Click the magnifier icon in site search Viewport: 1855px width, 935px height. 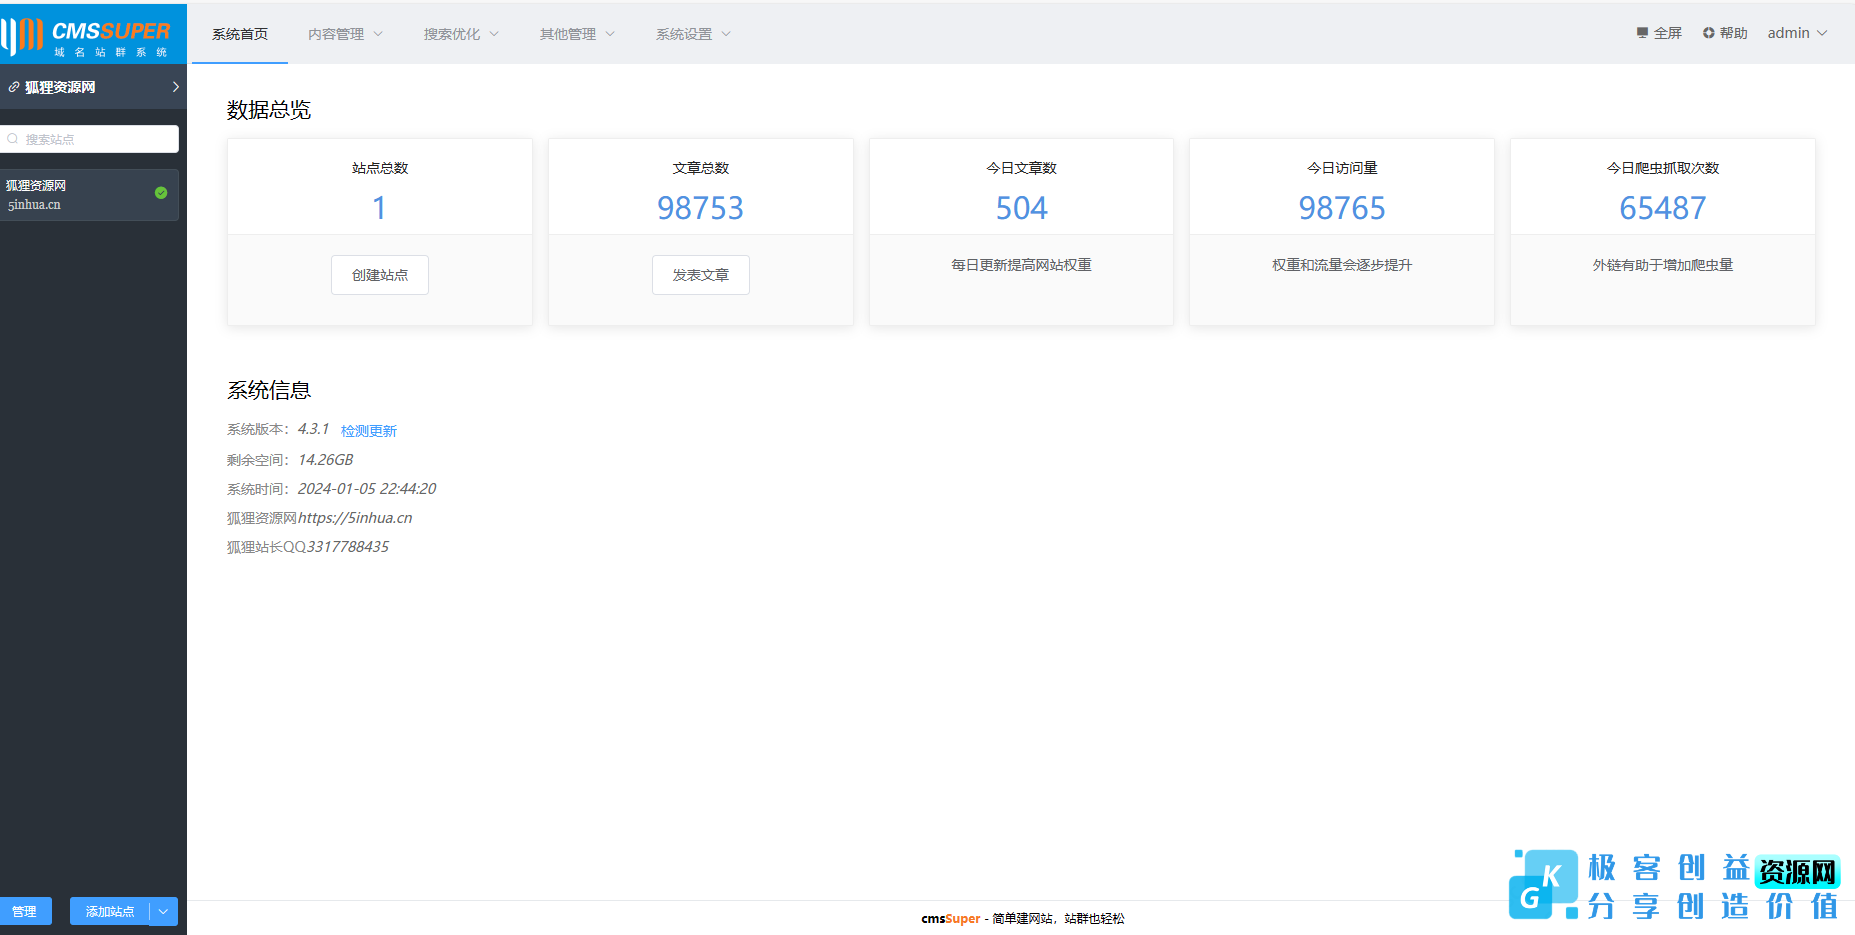tap(13, 139)
